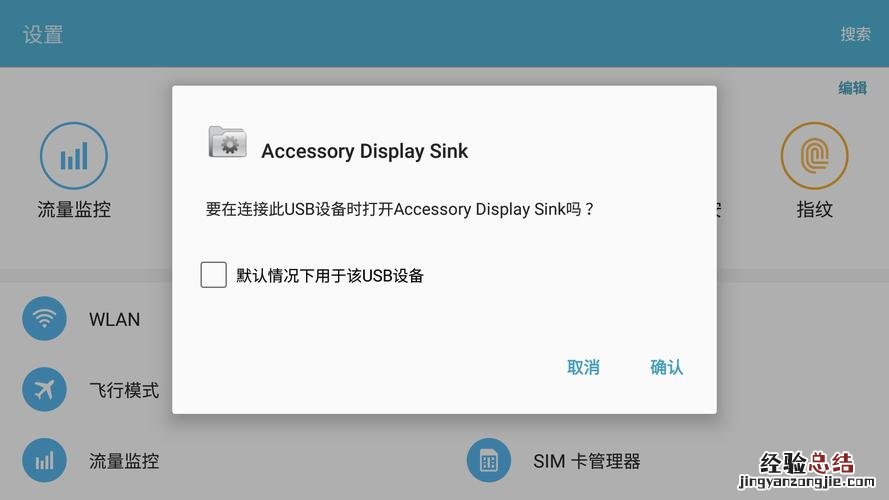Select the SIM 卡管理器 text label

pyautogui.click(x=587, y=461)
